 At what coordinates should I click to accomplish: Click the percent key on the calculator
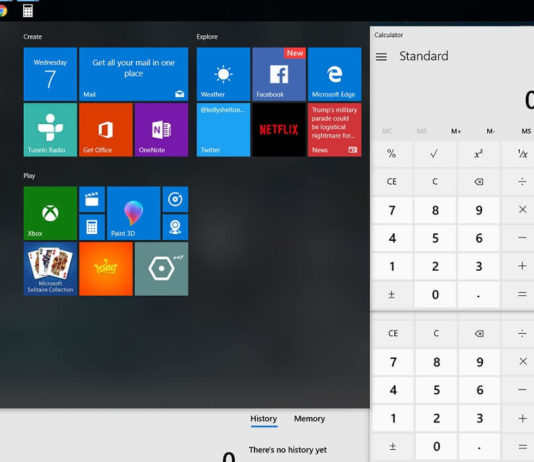point(392,154)
